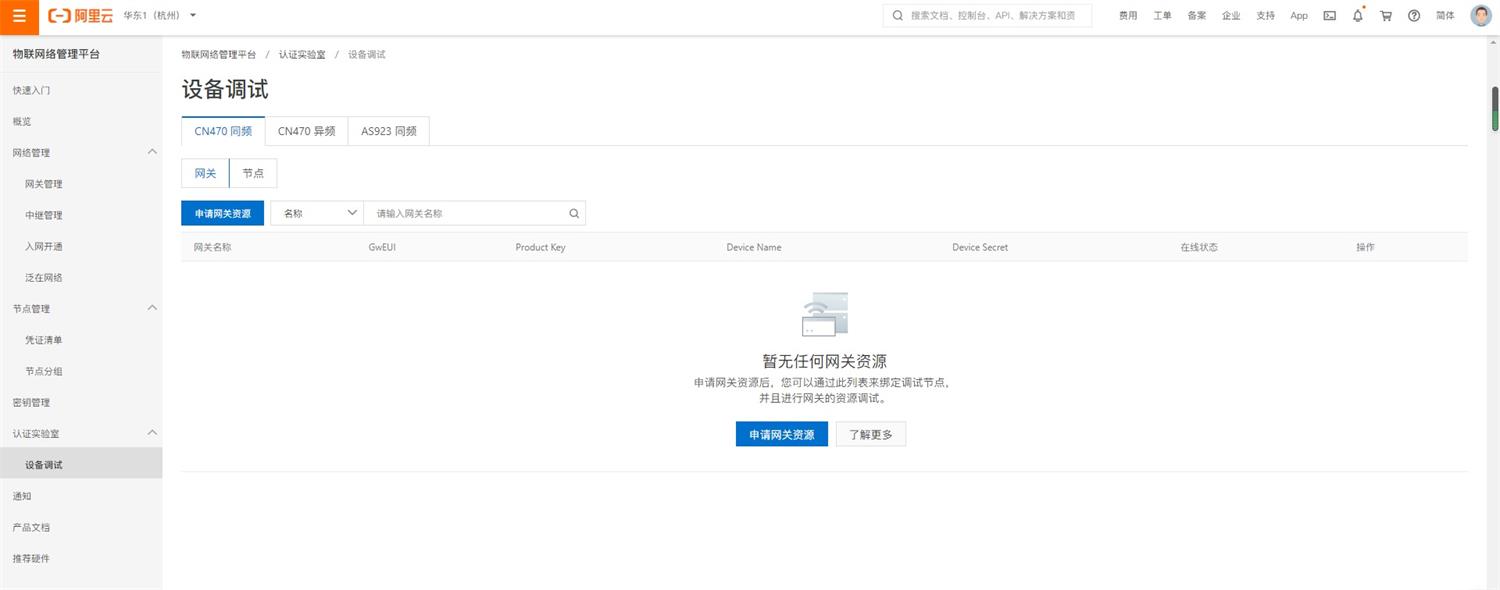The width and height of the screenshot is (1500, 590).
Task: Click the 了解更多 button
Action: pyautogui.click(x=870, y=434)
